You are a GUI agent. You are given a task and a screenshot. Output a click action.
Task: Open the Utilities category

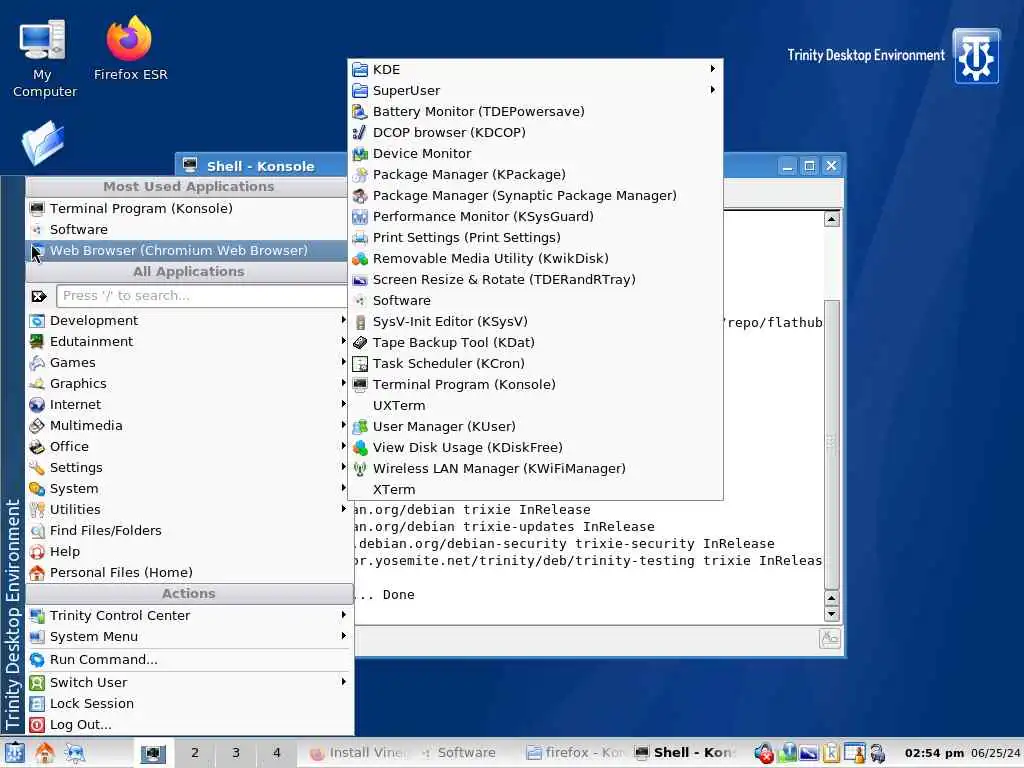(x=189, y=509)
